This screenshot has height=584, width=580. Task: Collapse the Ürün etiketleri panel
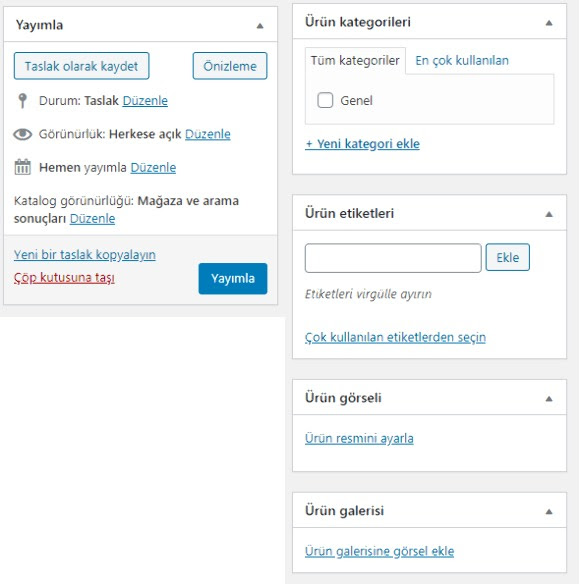549,214
